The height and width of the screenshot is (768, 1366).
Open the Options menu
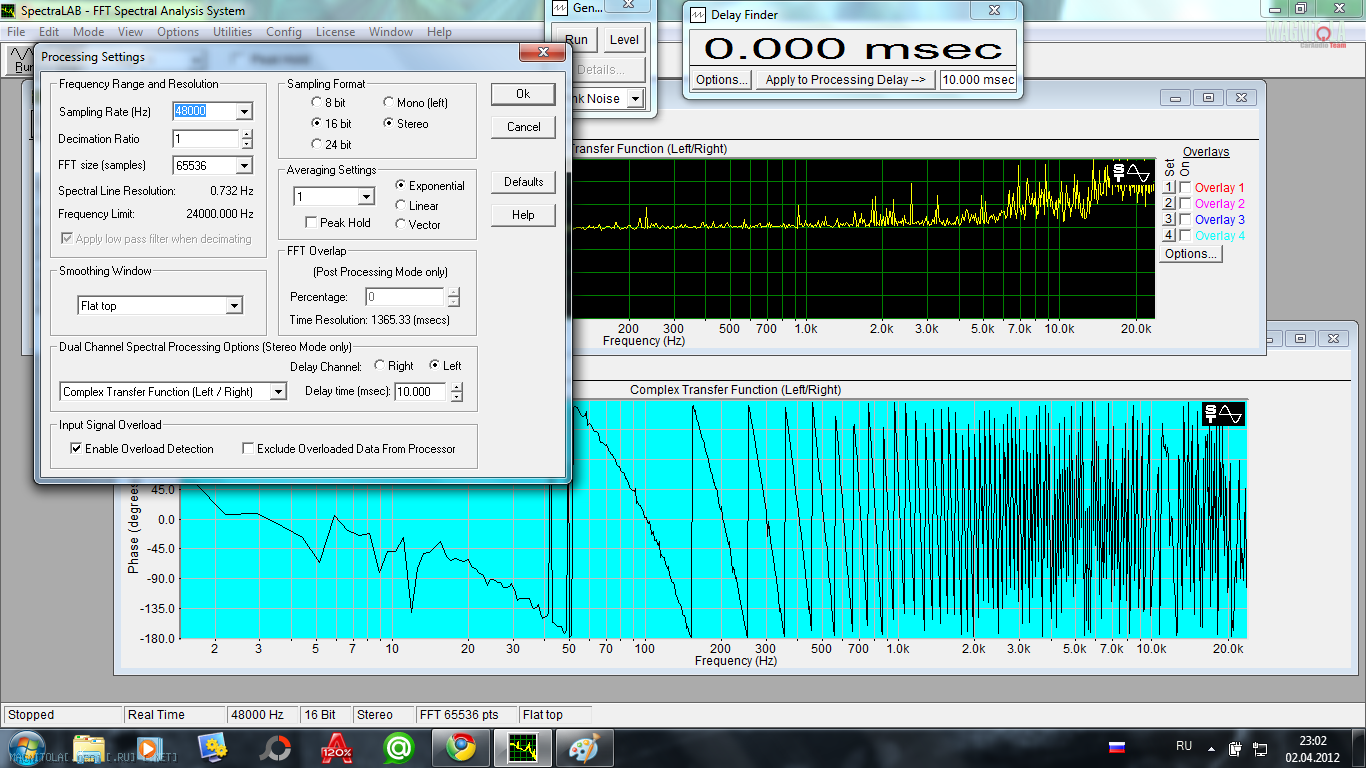pyautogui.click(x=178, y=32)
